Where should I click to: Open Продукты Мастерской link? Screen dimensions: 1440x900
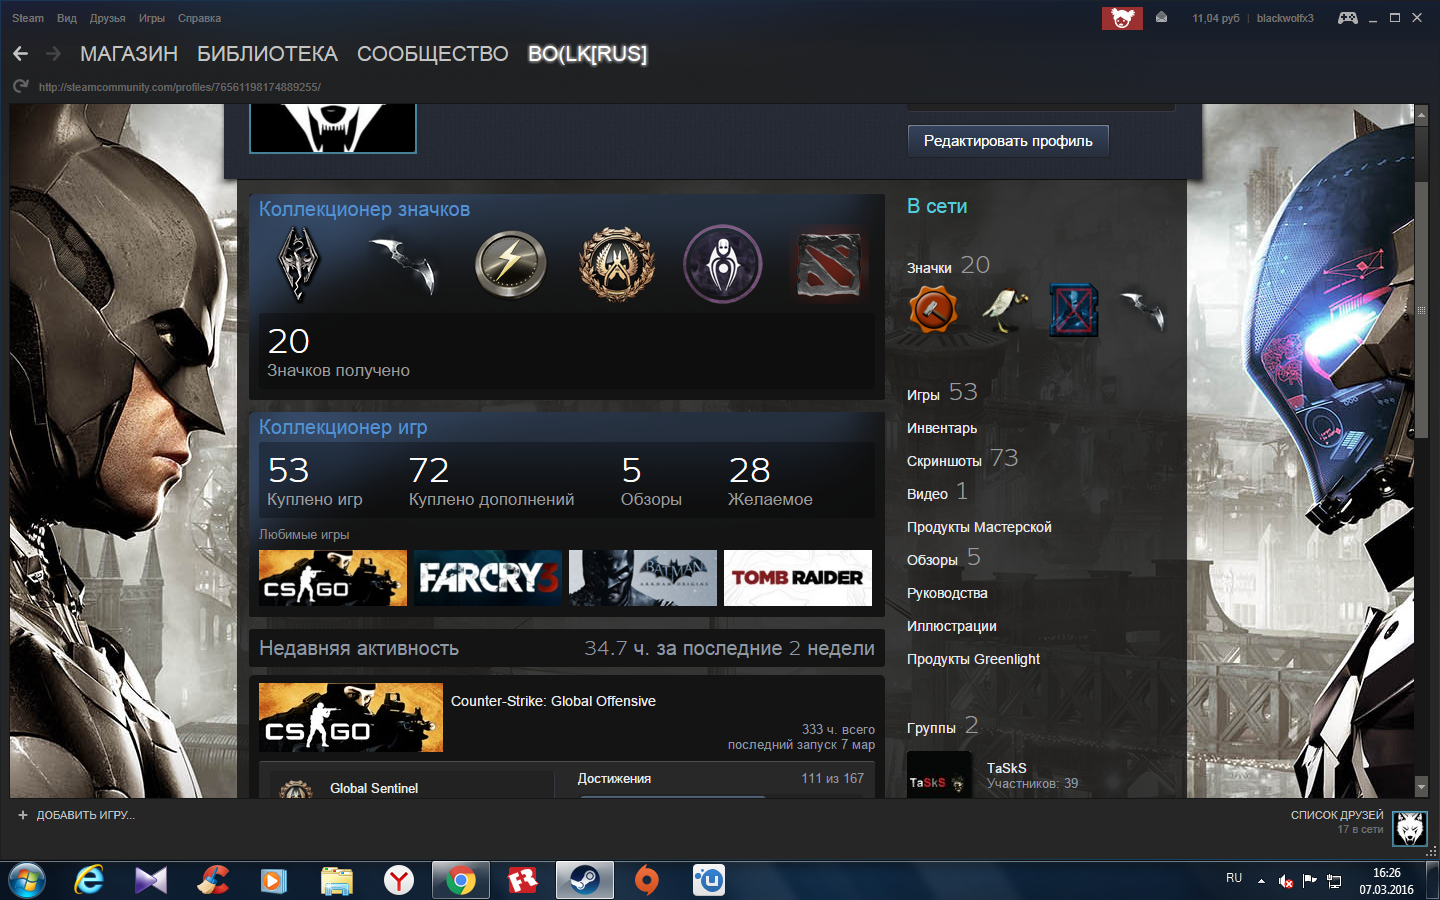(979, 527)
